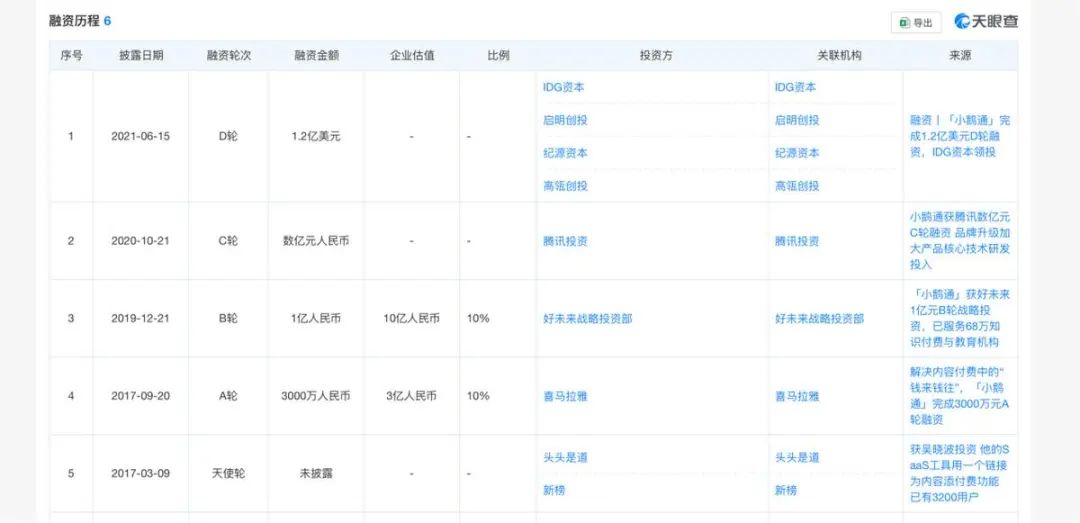
Task: Select the date 2017-03-09
Action: 141,474
